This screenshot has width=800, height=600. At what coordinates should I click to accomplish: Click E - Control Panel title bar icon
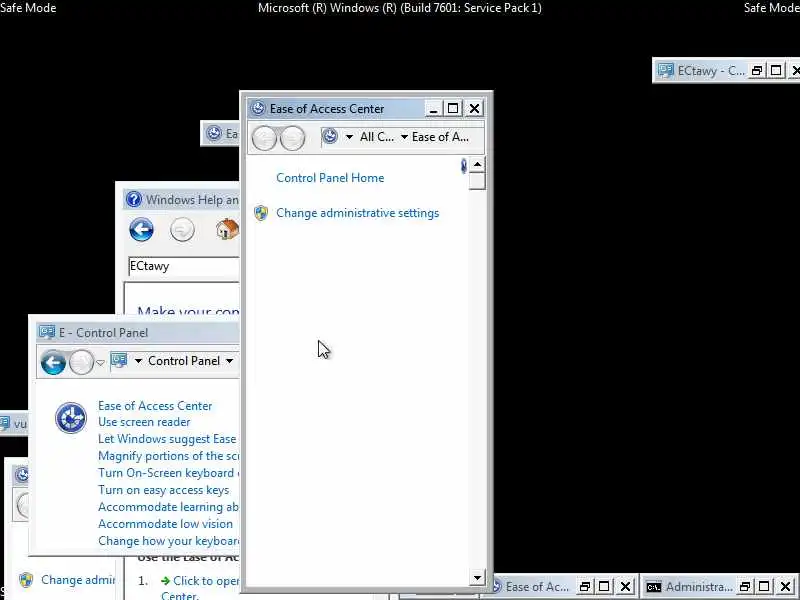pos(47,332)
